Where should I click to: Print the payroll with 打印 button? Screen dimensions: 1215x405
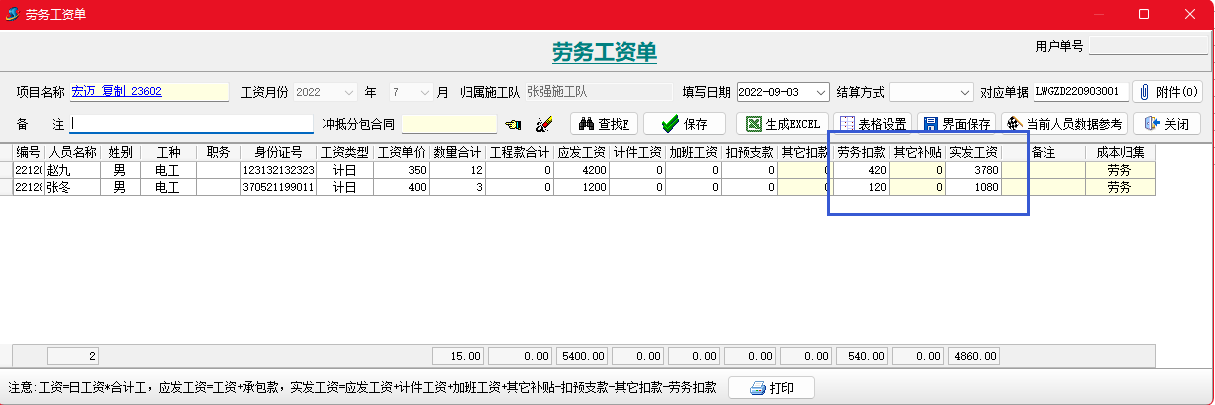coord(769,388)
